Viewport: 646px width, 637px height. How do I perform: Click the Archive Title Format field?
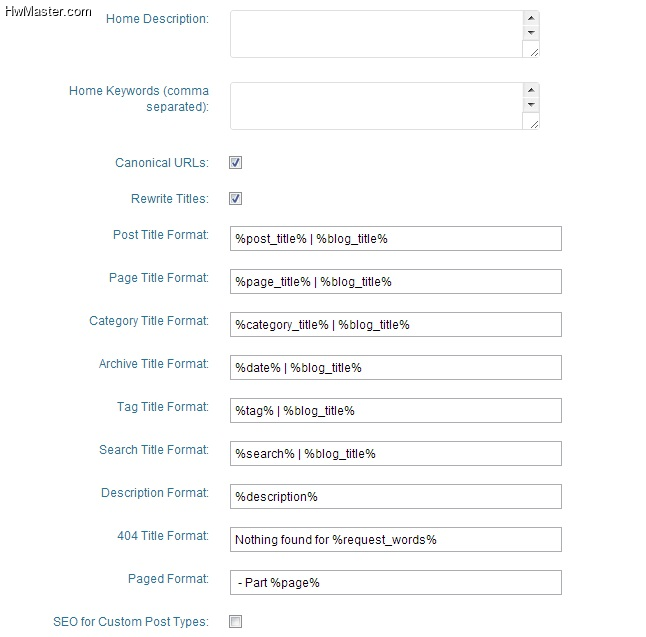click(396, 368)
